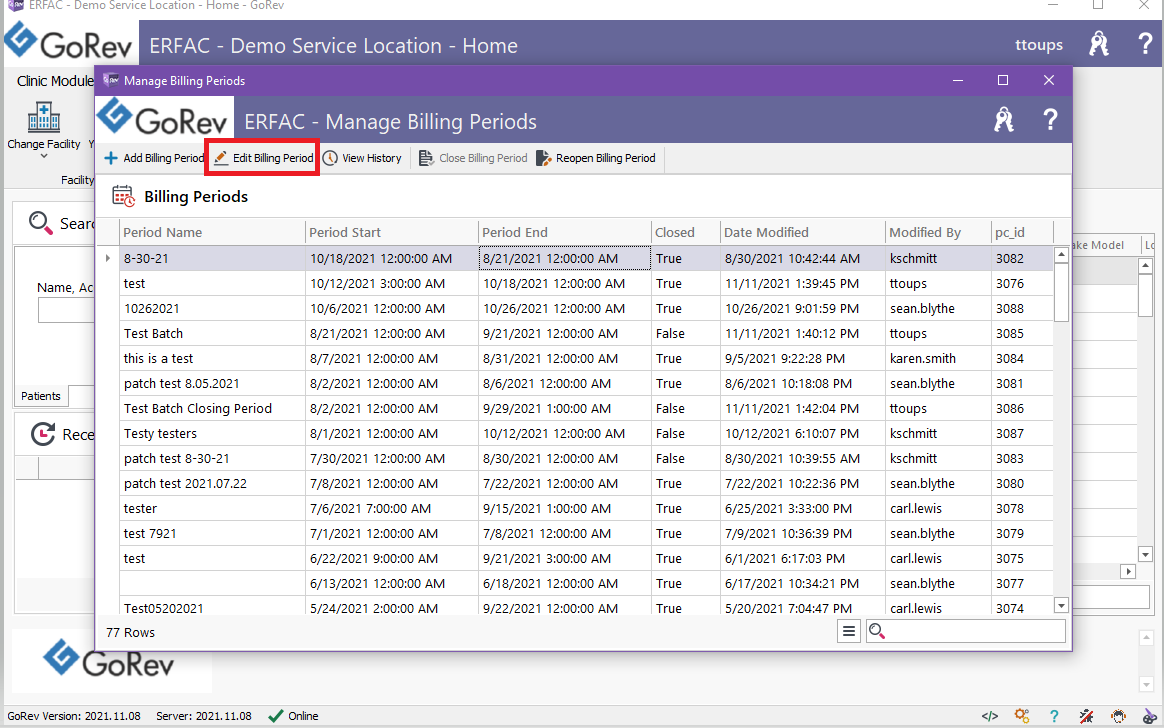Click the scroll right arrow in the Home window grid
This screenshot has width=1164, height=728.
pyautogui.click(x=1128, y=571)
